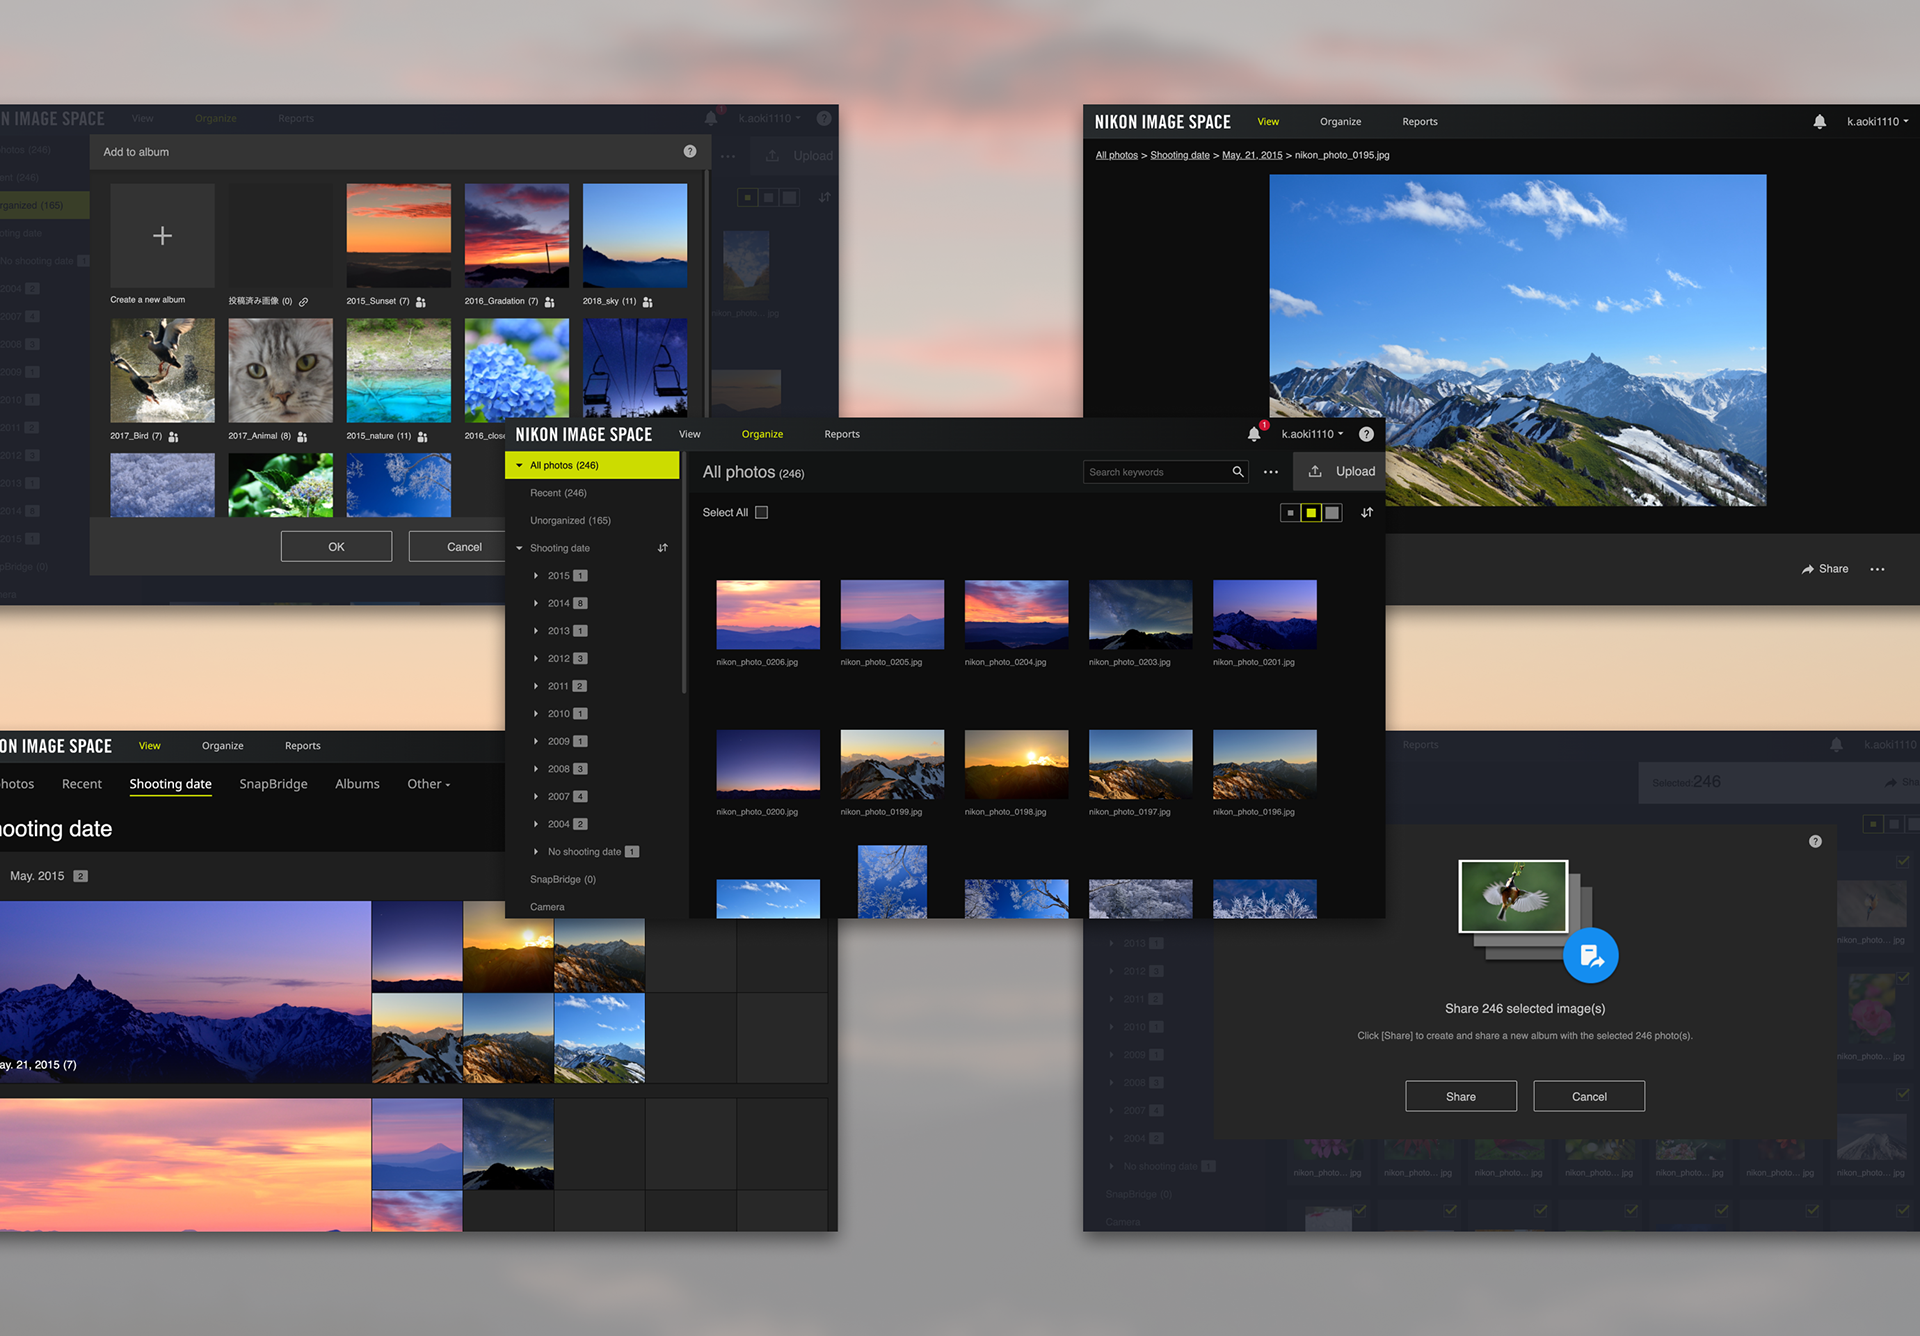Follow May. 21, 2015 breadcrumb link
This screenshot has width=1920, height=1336.
click(x=1252, y=155)
